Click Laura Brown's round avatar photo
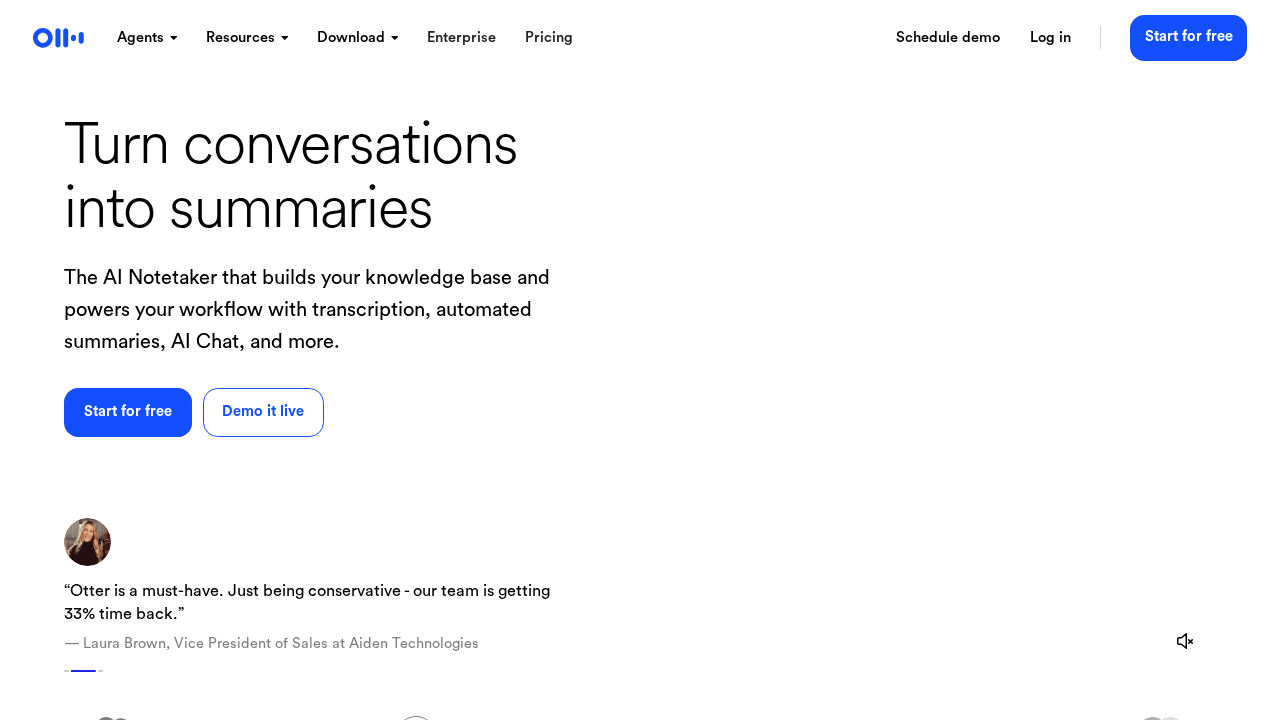 (x=87, y=542)
